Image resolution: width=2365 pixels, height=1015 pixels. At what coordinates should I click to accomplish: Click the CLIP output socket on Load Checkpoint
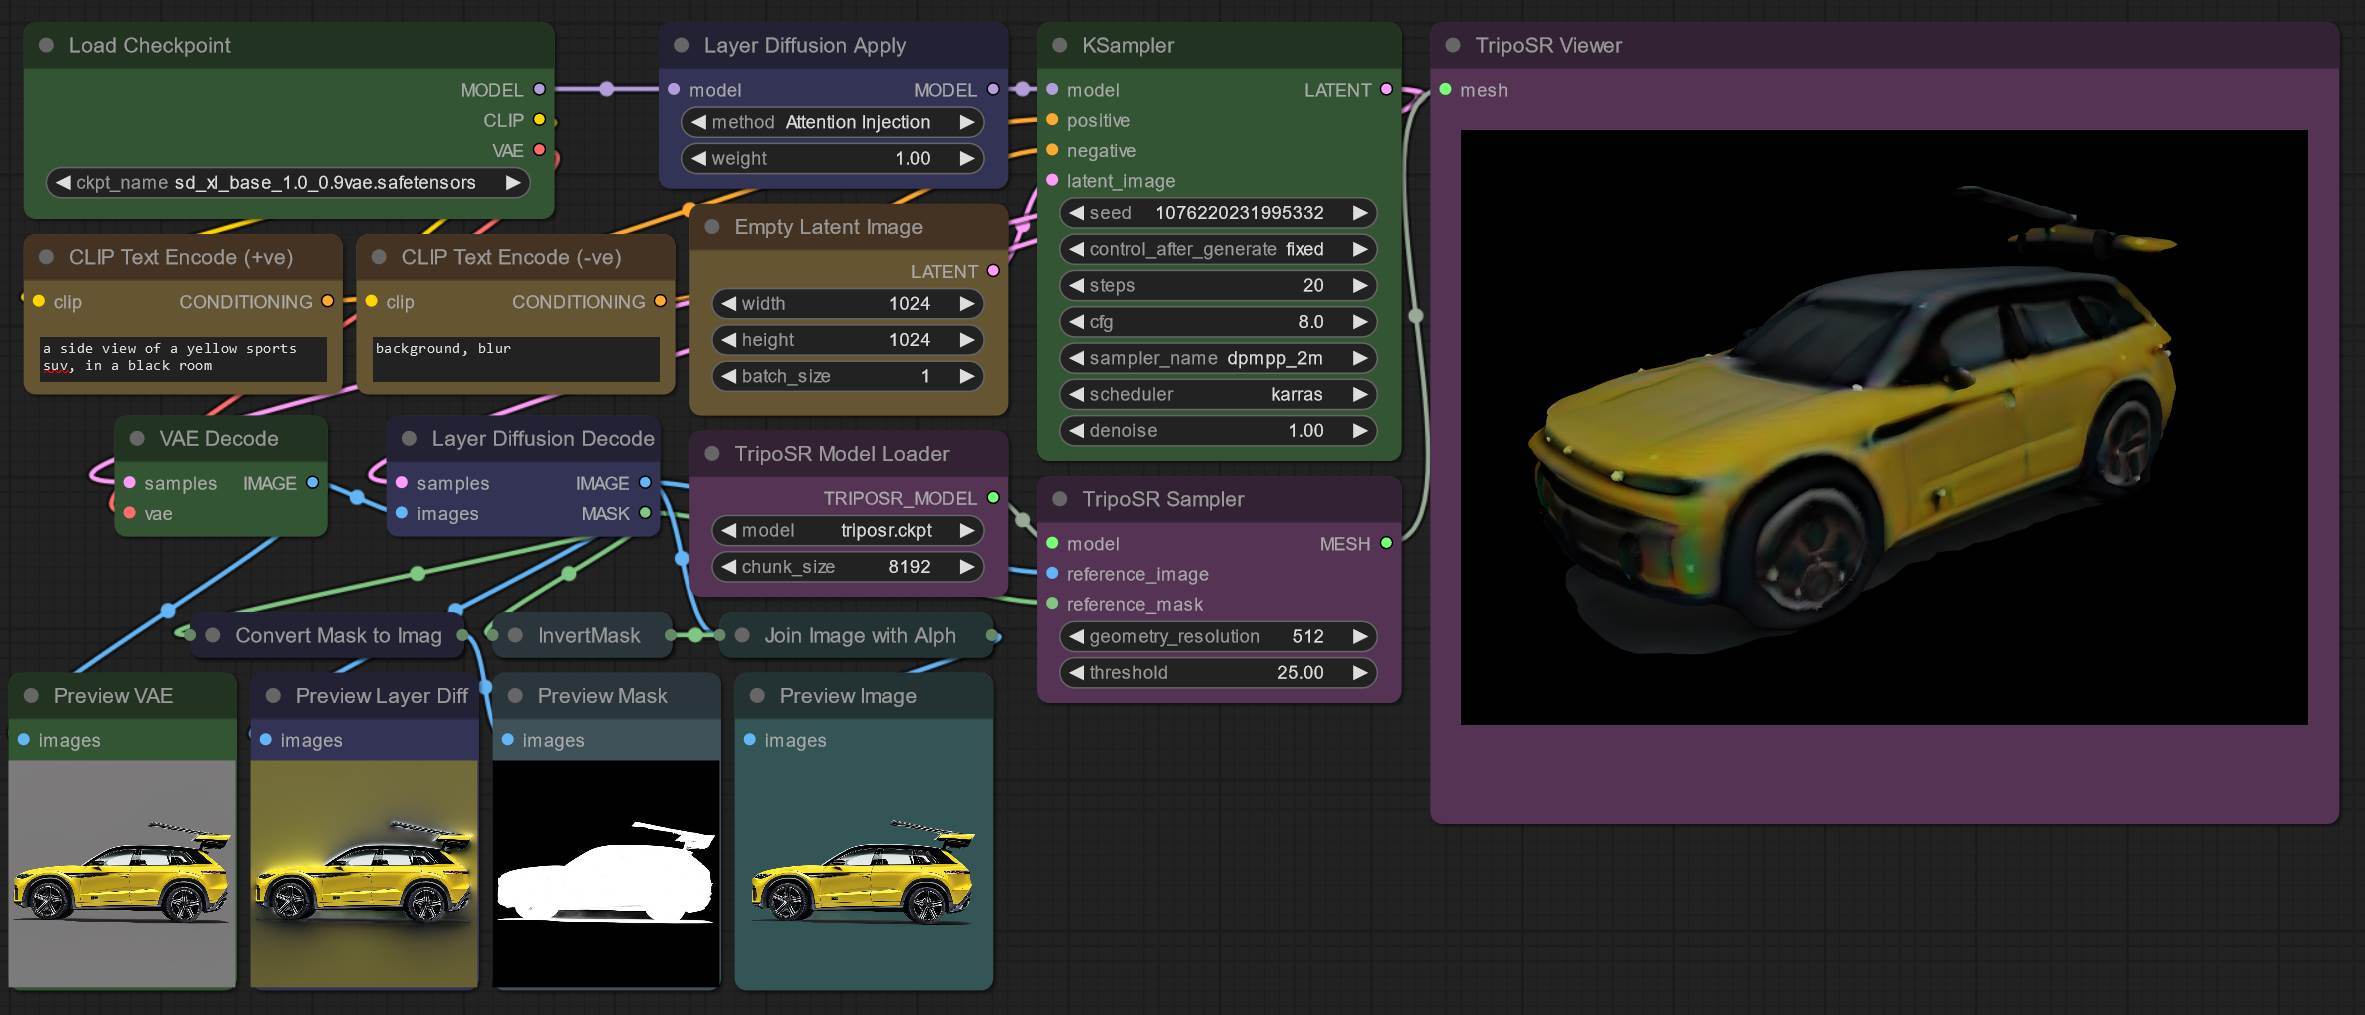[539, 119]
